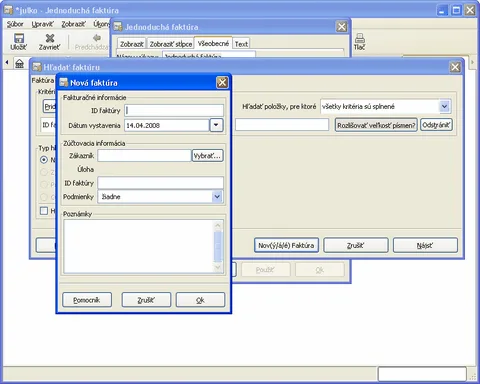This screenshot has height=384, width=480.
Task: Select the Všeobecné tab
Action: click(x=213, y=43)
